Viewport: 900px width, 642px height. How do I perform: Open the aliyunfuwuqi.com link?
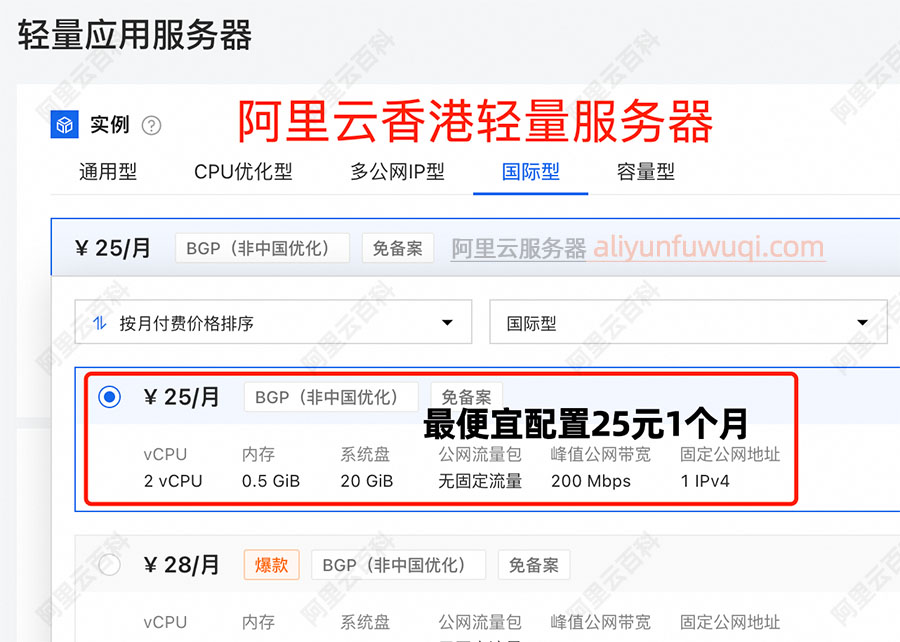click(x=709, y=247)
